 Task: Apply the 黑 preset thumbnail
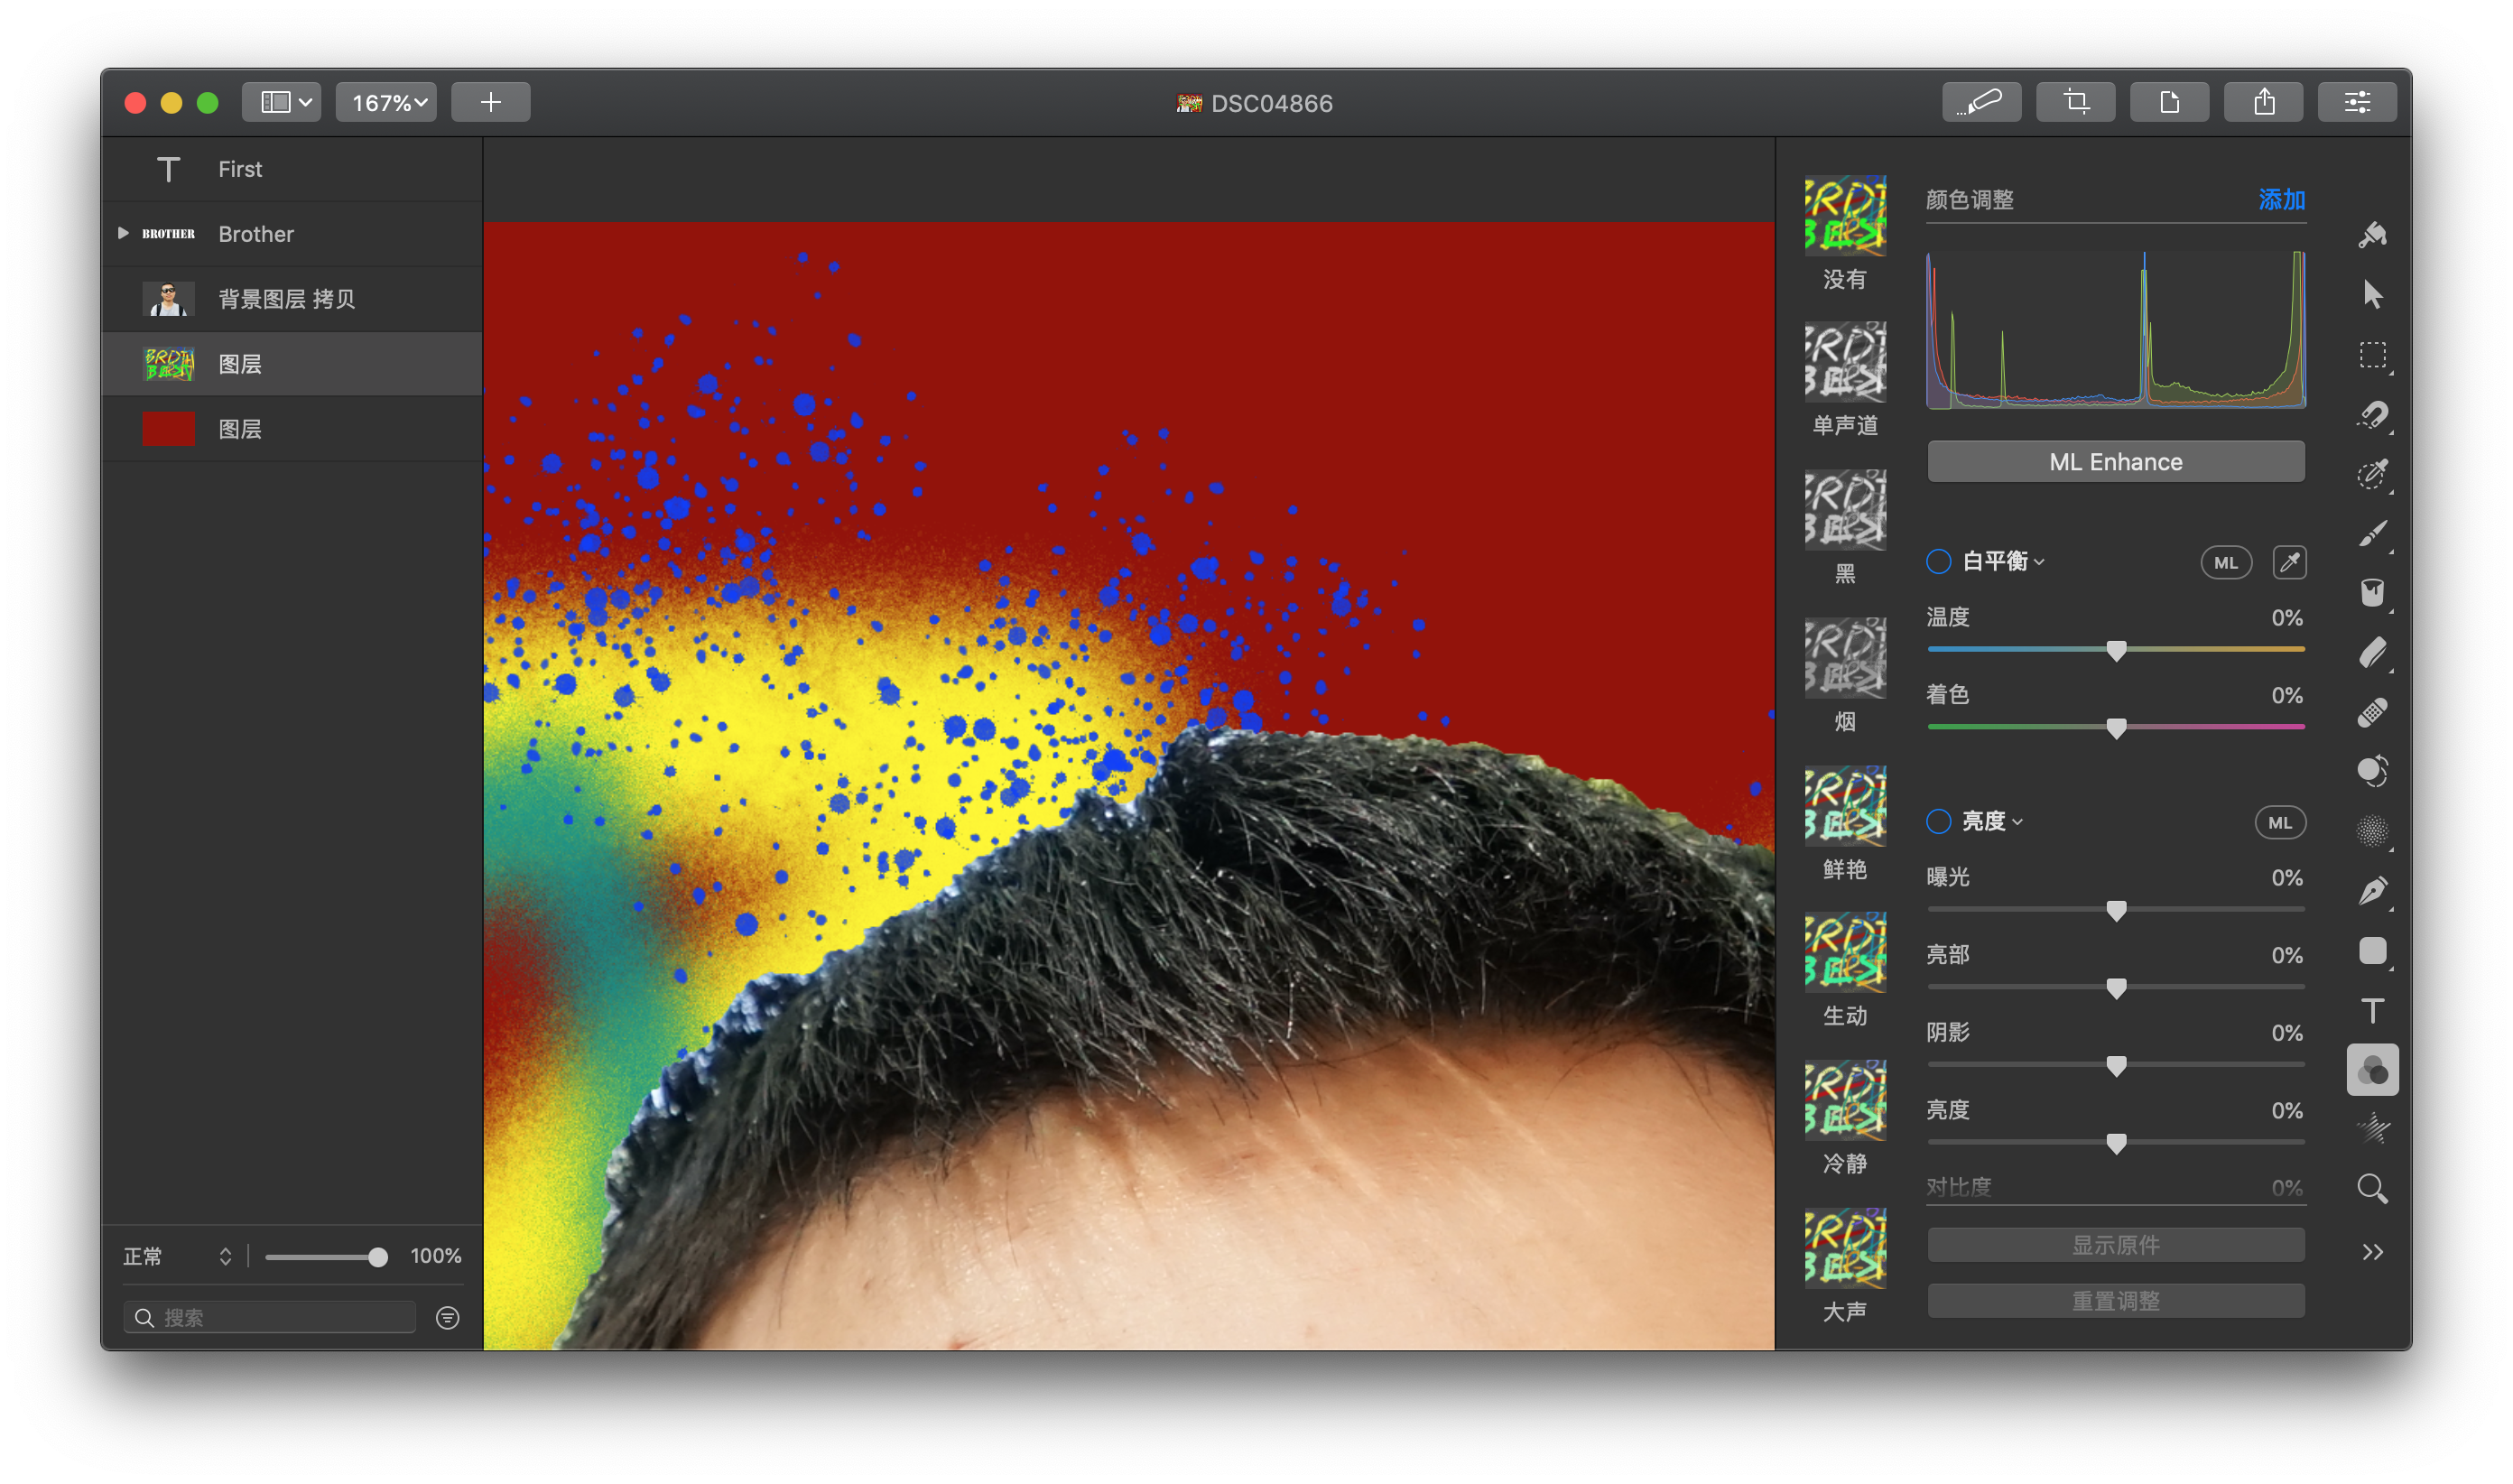(1844, 510)
